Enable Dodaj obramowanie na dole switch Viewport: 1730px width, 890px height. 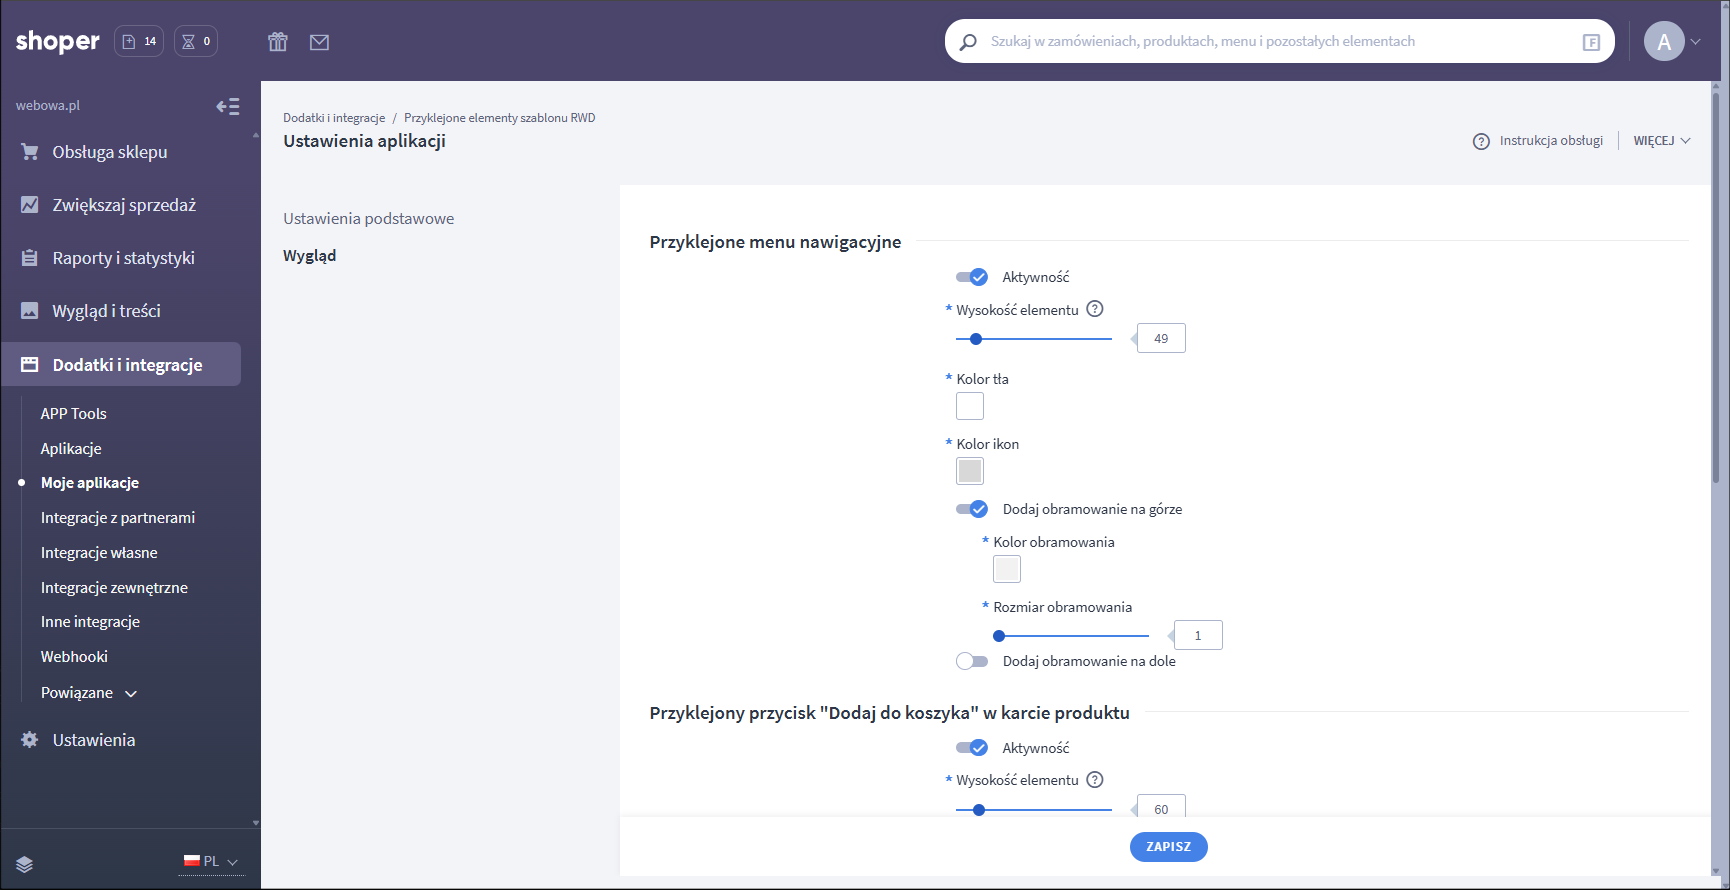971,661
